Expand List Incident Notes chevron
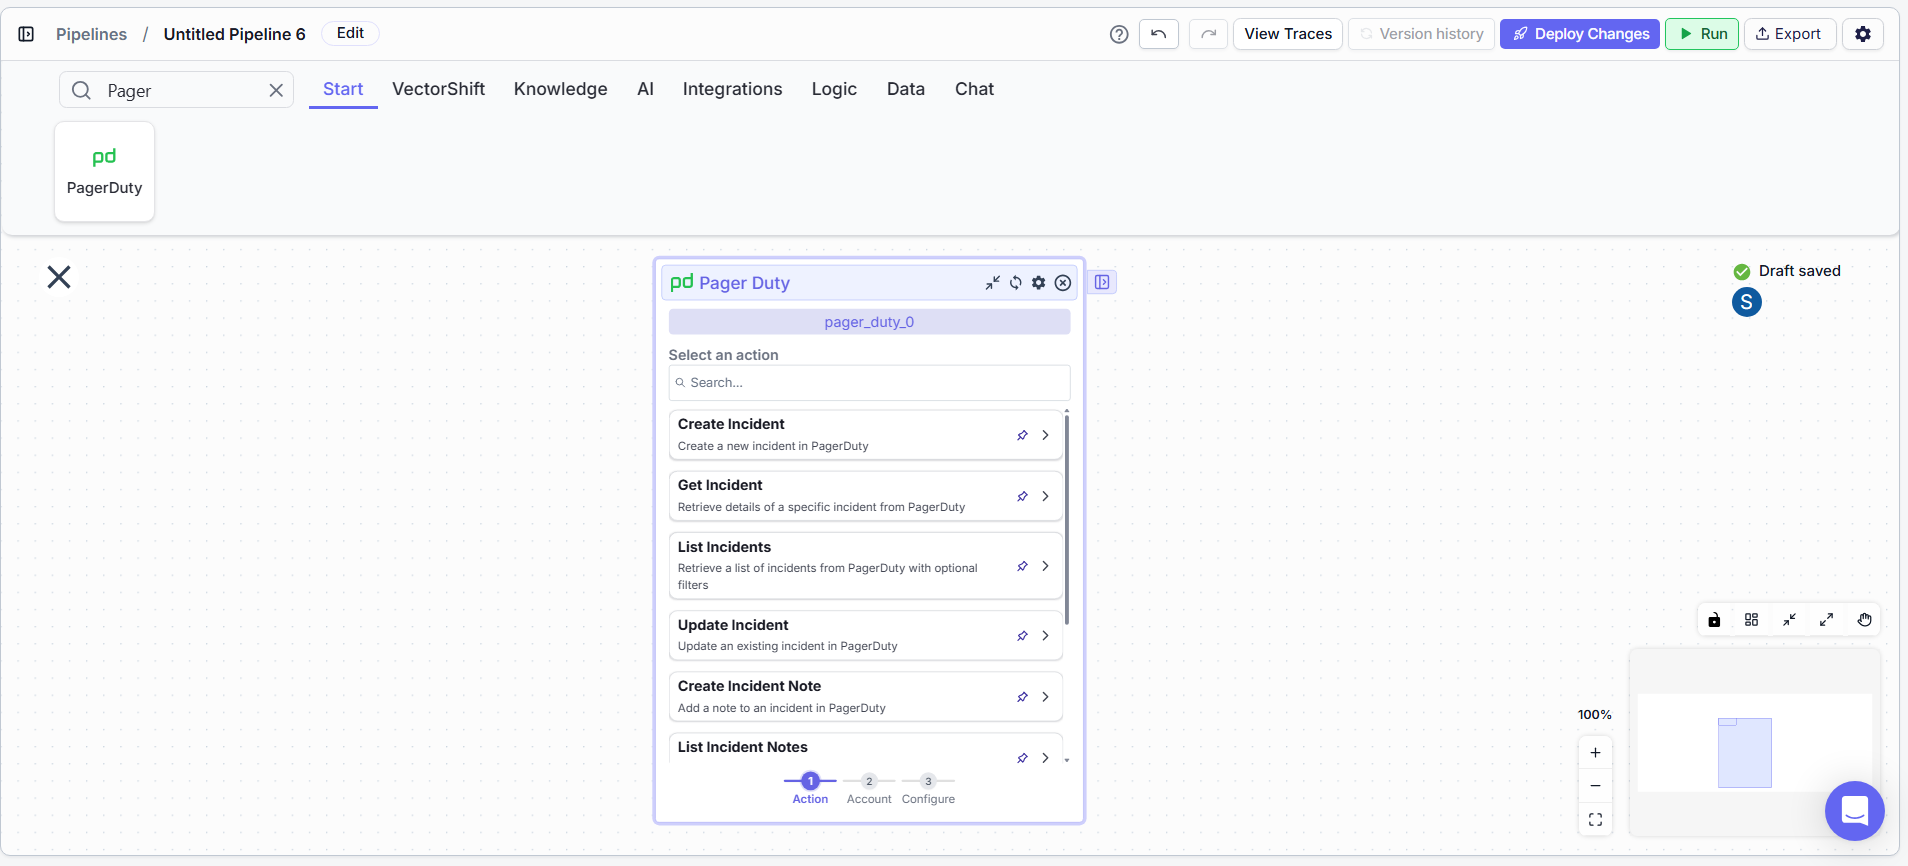 (1045, 758)
